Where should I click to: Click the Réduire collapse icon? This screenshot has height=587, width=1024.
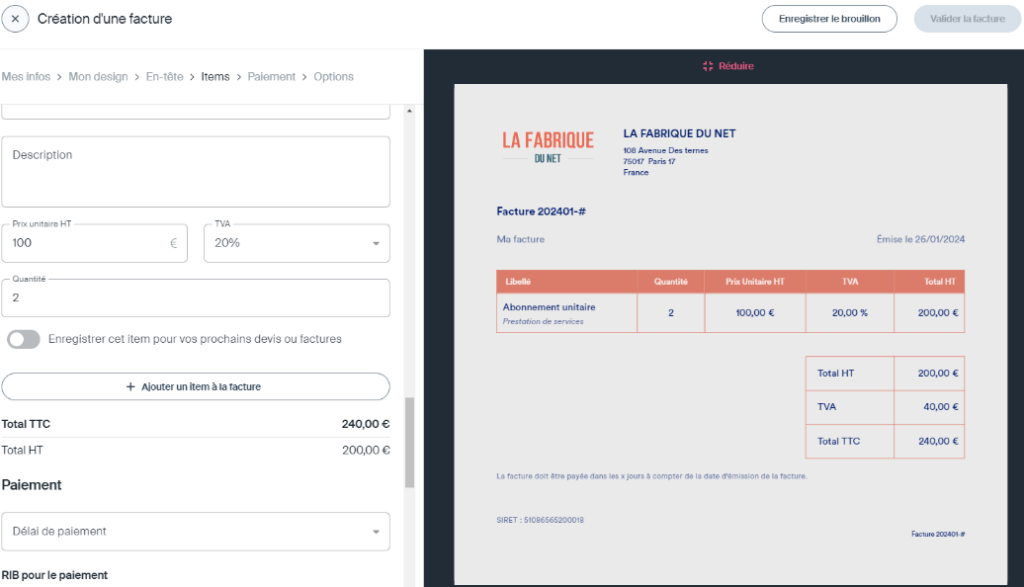point(708,66)
